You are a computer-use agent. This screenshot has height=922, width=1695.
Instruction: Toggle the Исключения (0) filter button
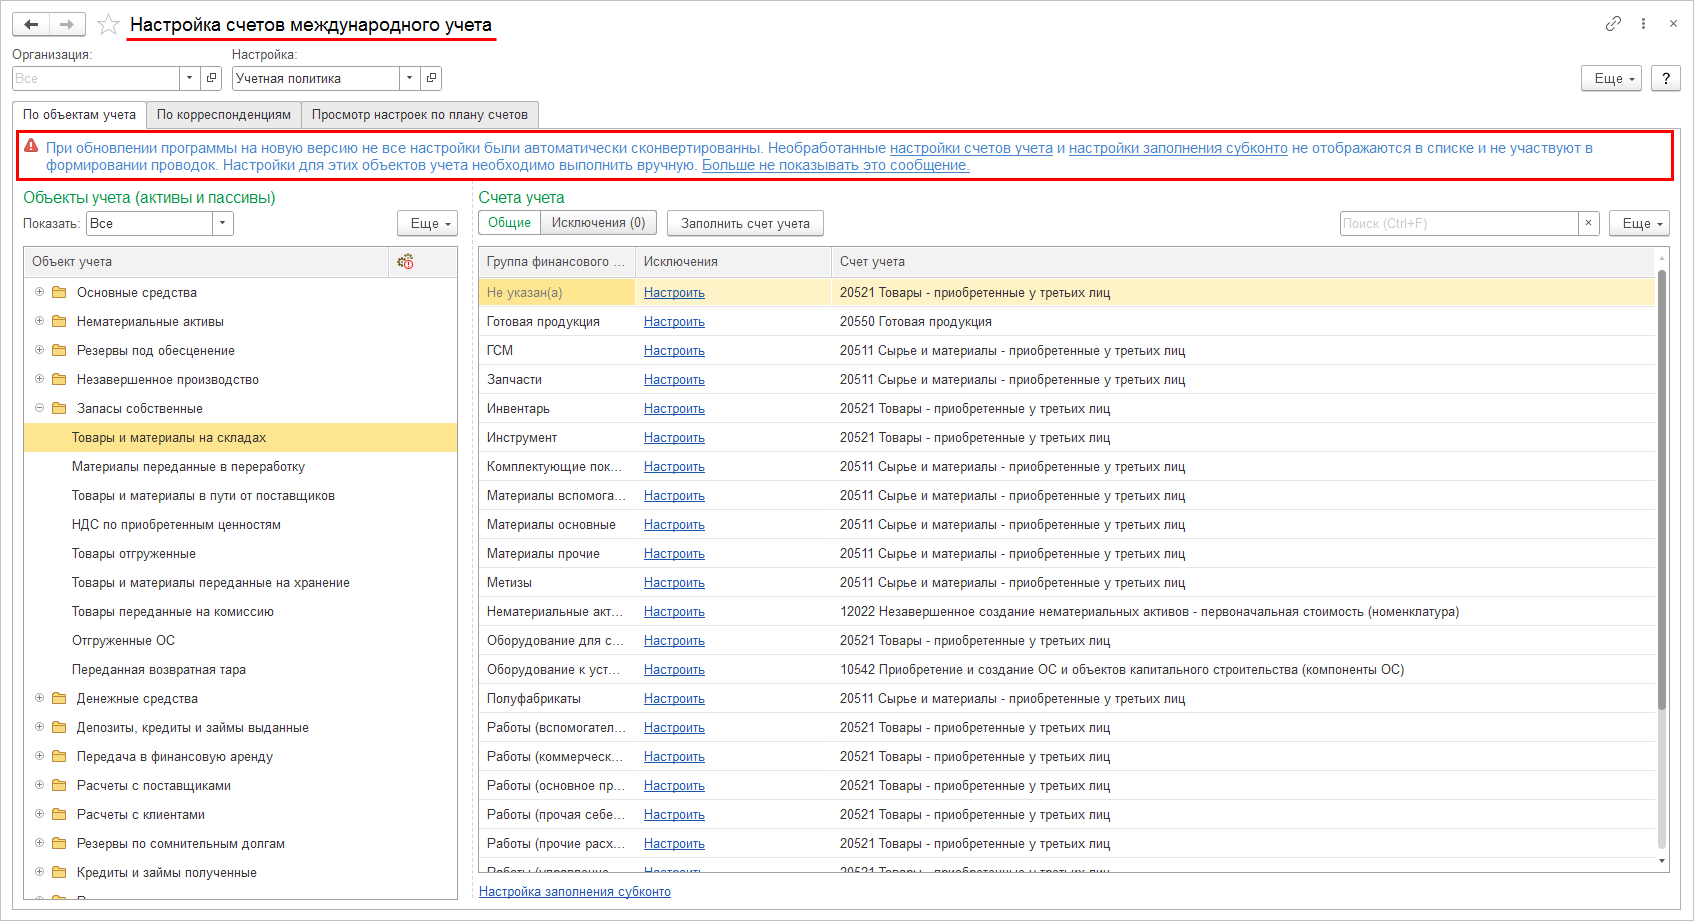pos(598,223)
